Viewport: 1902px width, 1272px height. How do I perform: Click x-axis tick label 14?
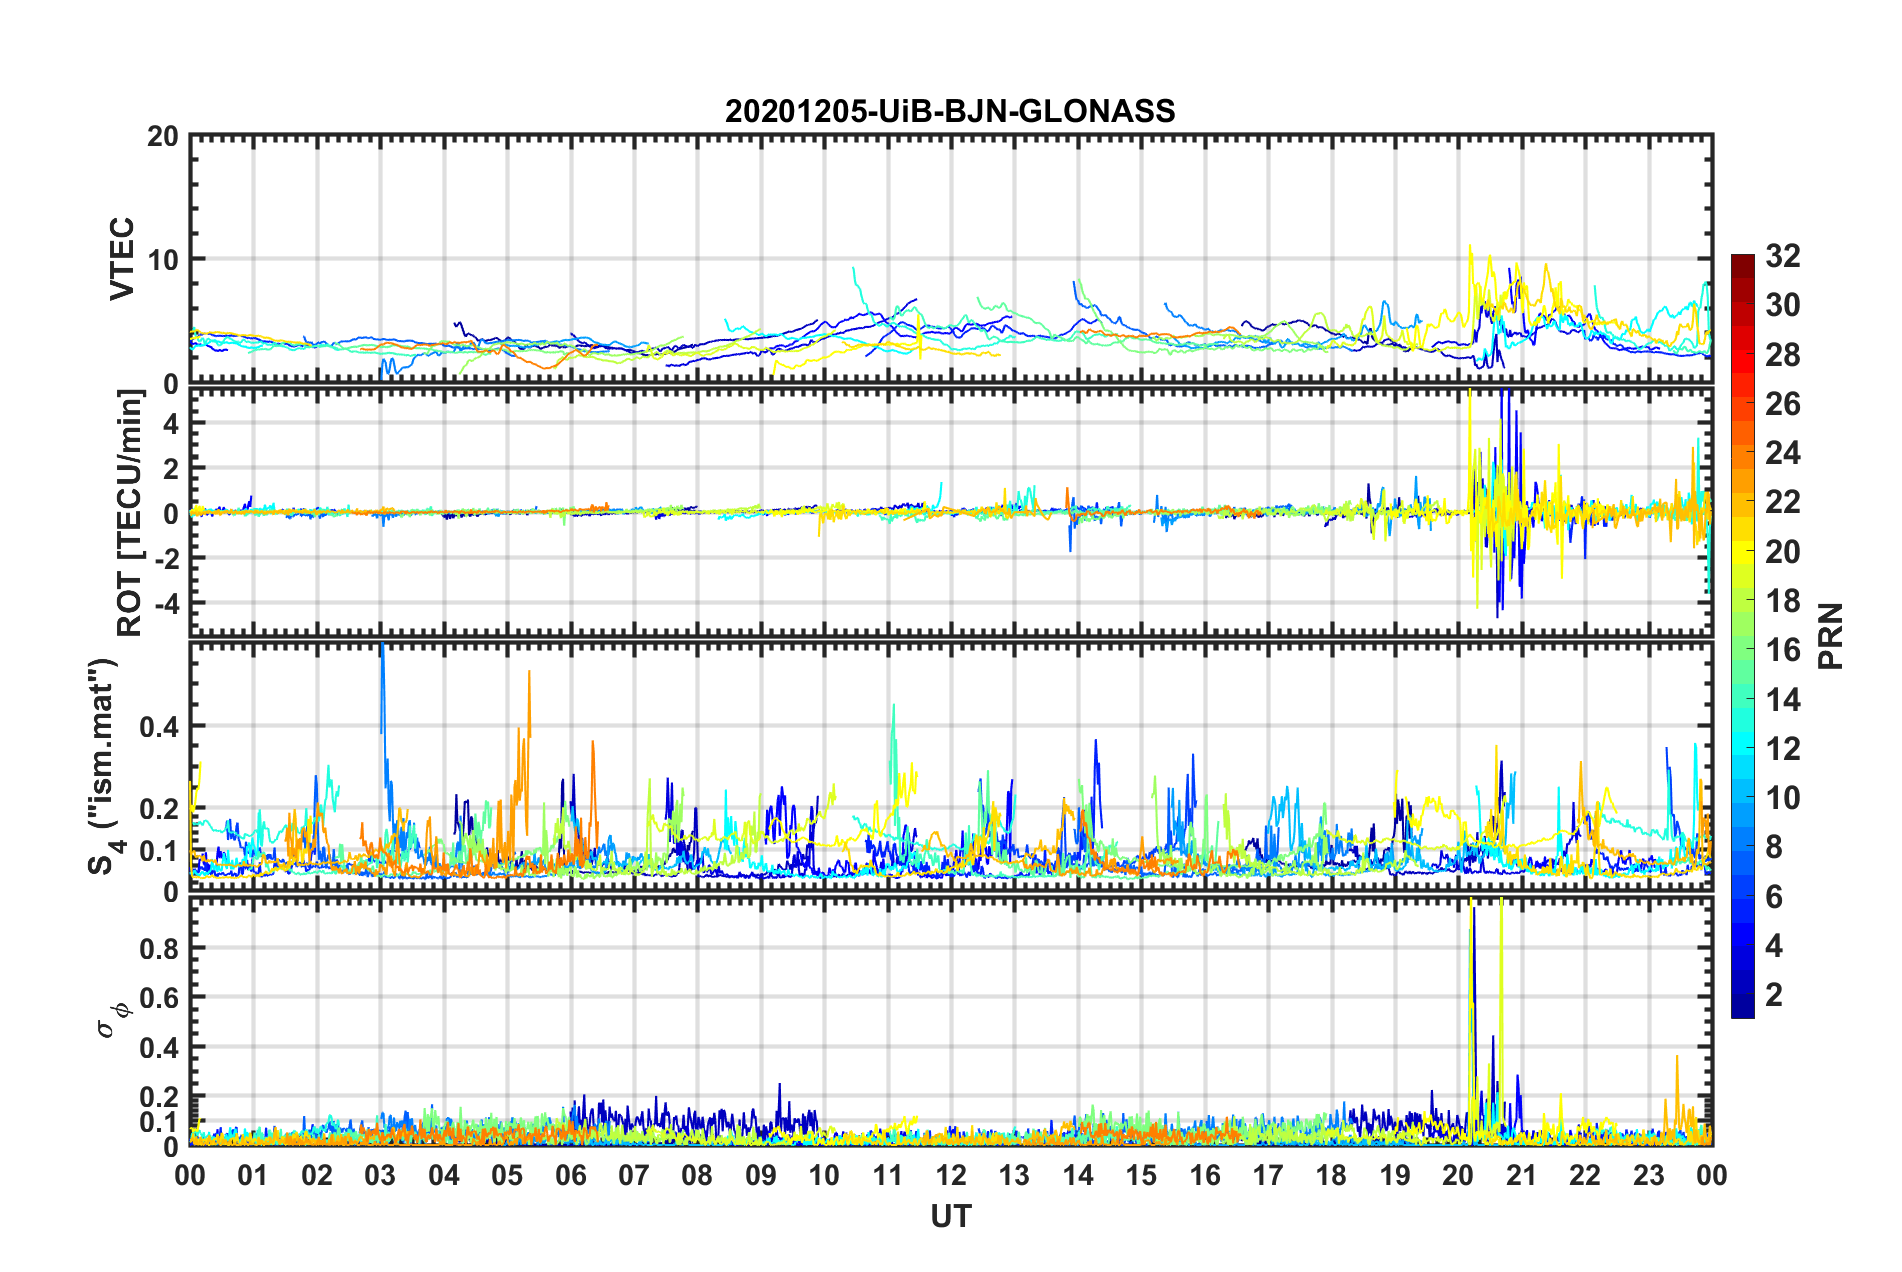pyautogui.click(x=1078, y=1175)
